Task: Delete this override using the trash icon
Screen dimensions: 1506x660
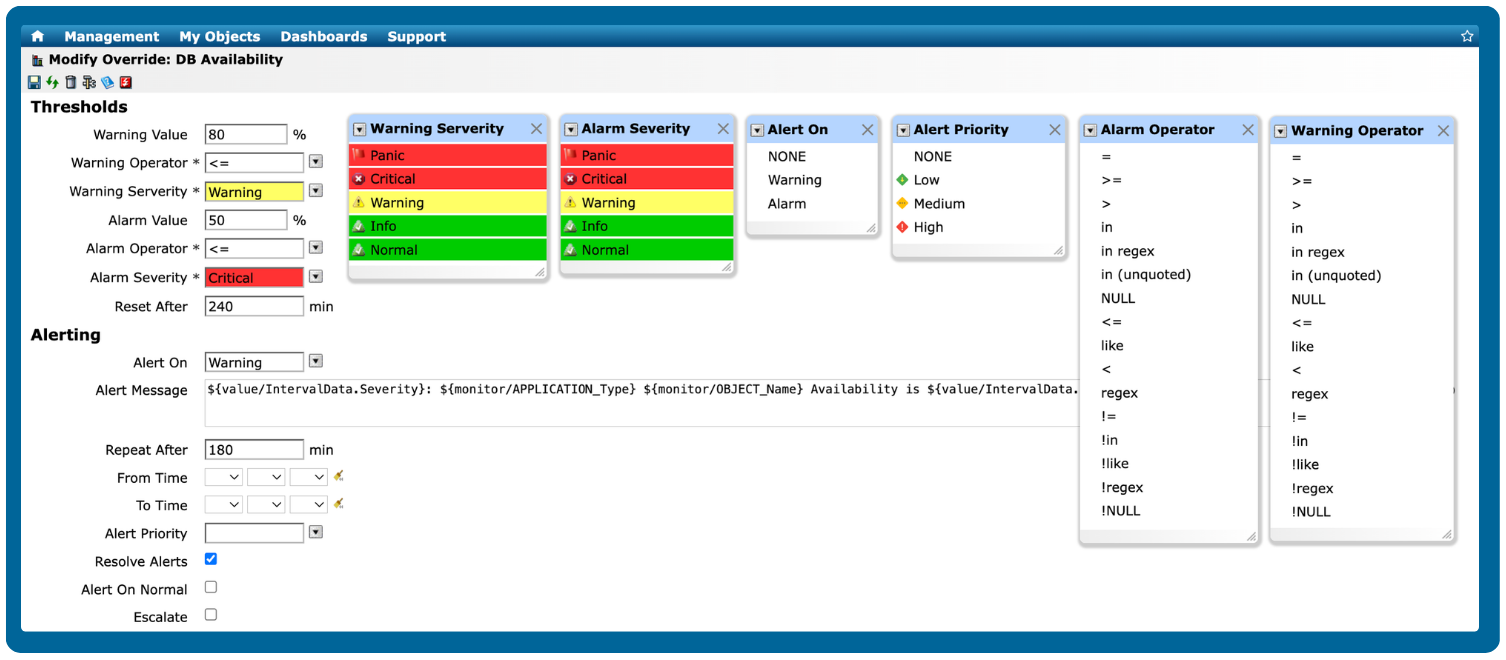Action: click(x=69, y=82)
